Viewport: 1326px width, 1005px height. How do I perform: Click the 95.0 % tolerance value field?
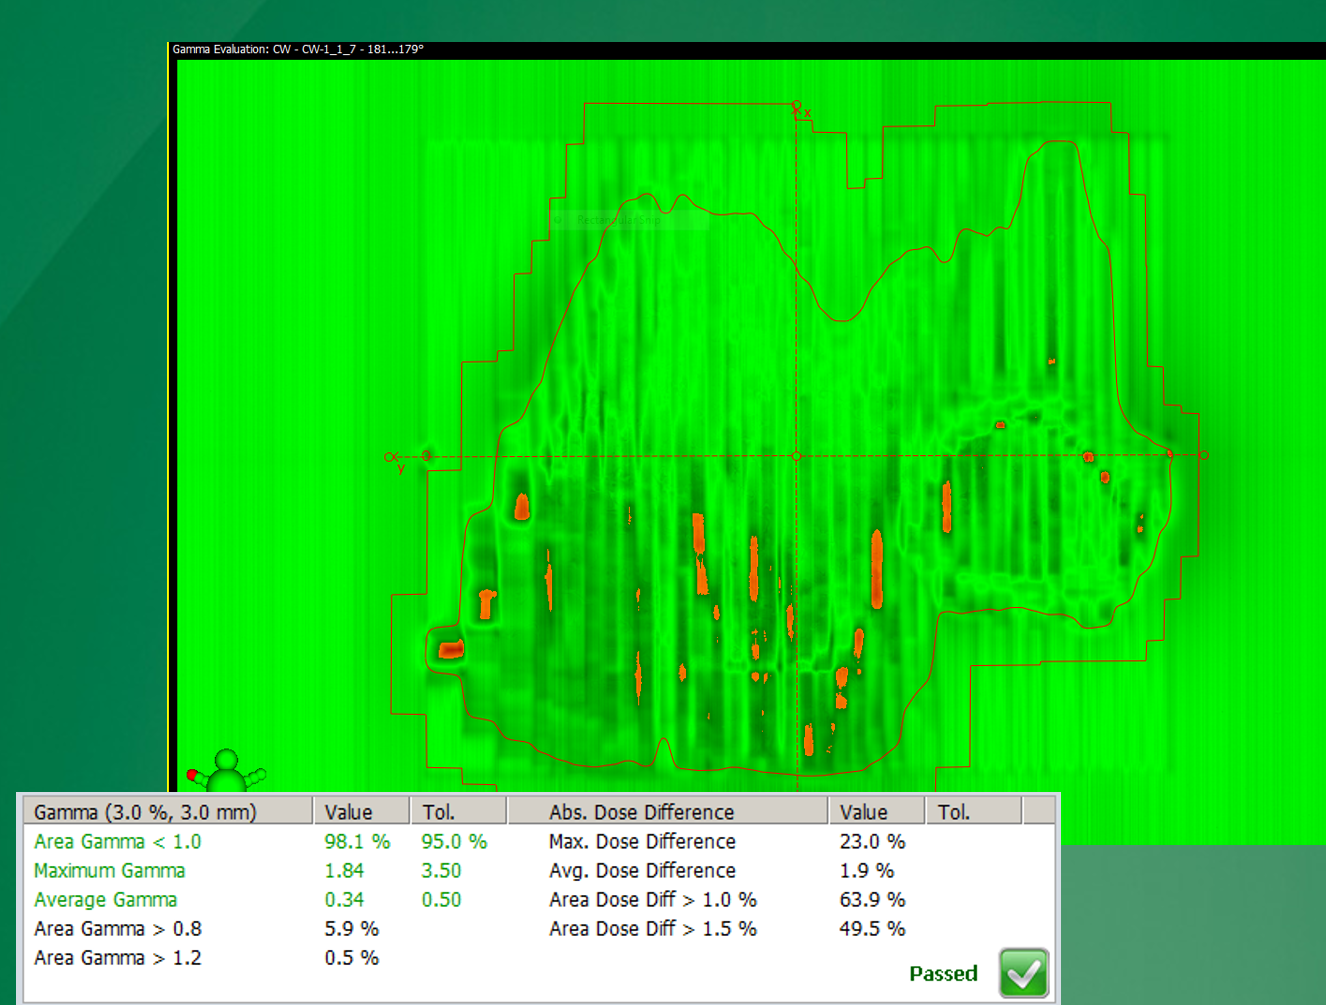tap(454, 842)
